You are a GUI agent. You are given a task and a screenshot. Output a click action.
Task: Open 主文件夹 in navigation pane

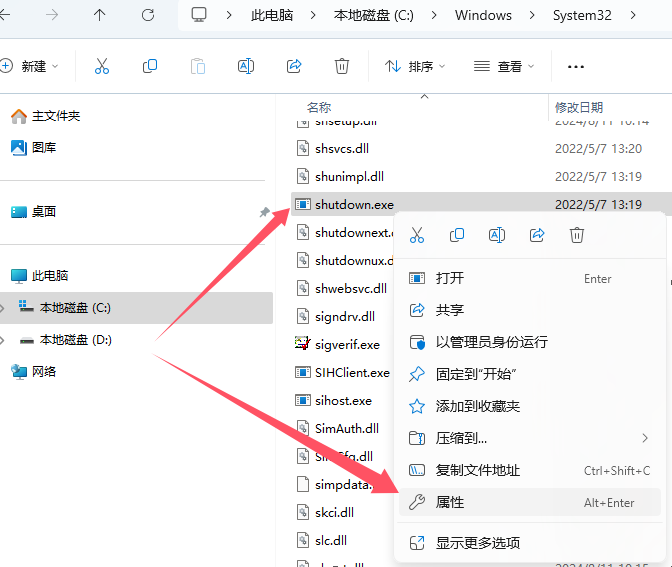(56, 116)
